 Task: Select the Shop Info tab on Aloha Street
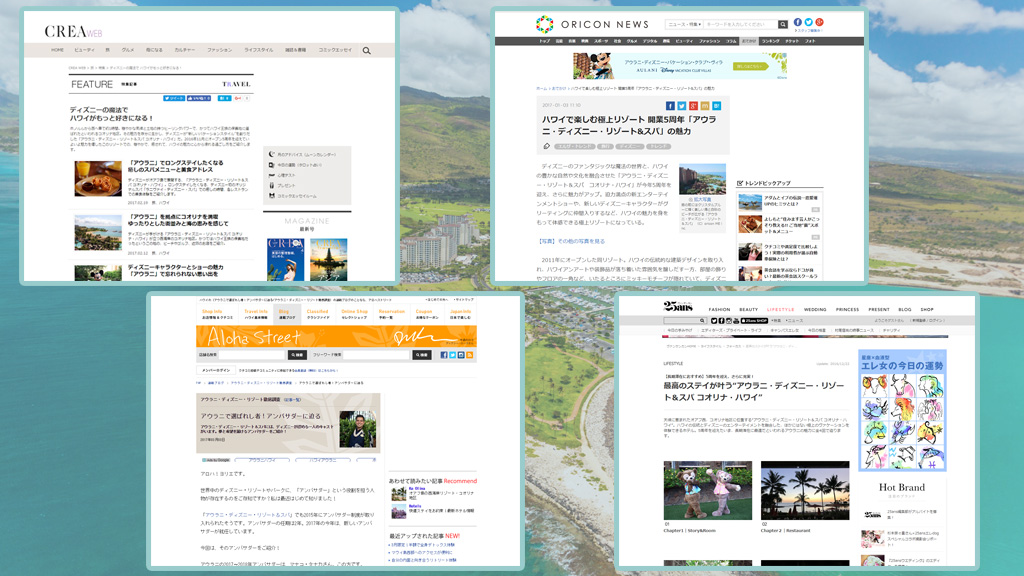click(217, 314)
